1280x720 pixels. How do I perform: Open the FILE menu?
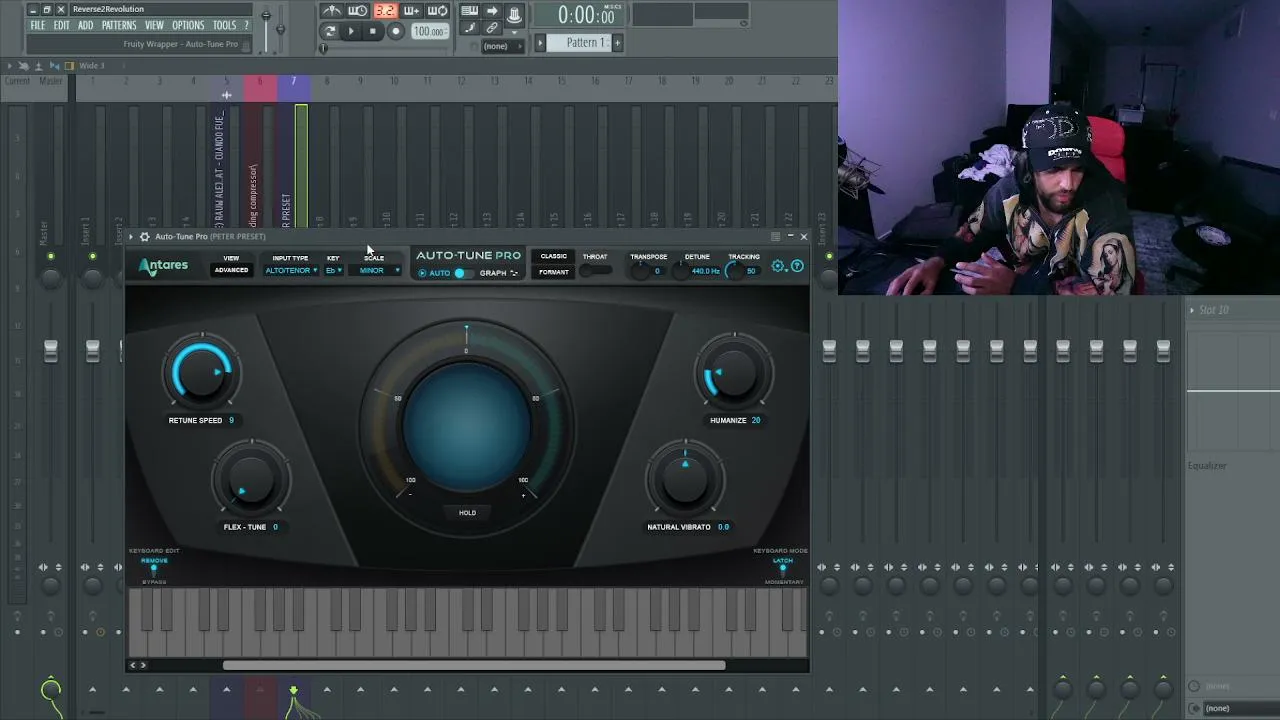[37, 25]
